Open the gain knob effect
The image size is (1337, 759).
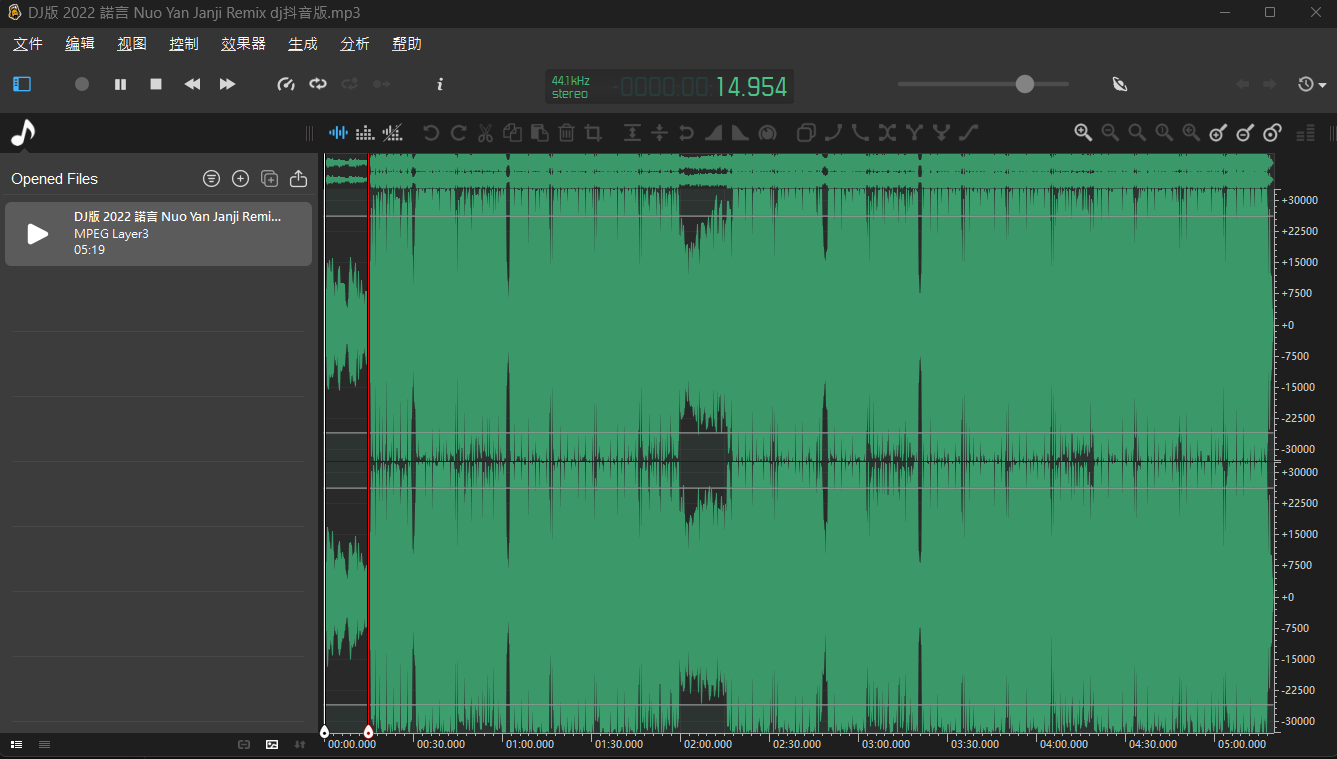767,132
